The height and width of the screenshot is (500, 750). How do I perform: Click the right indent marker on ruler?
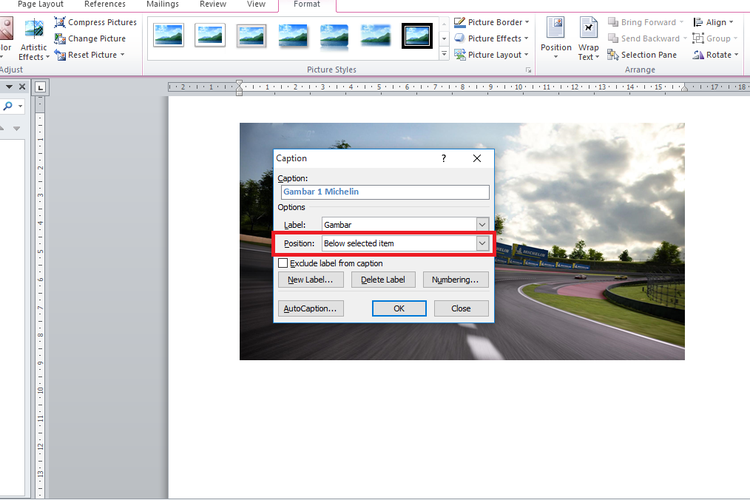684,88
